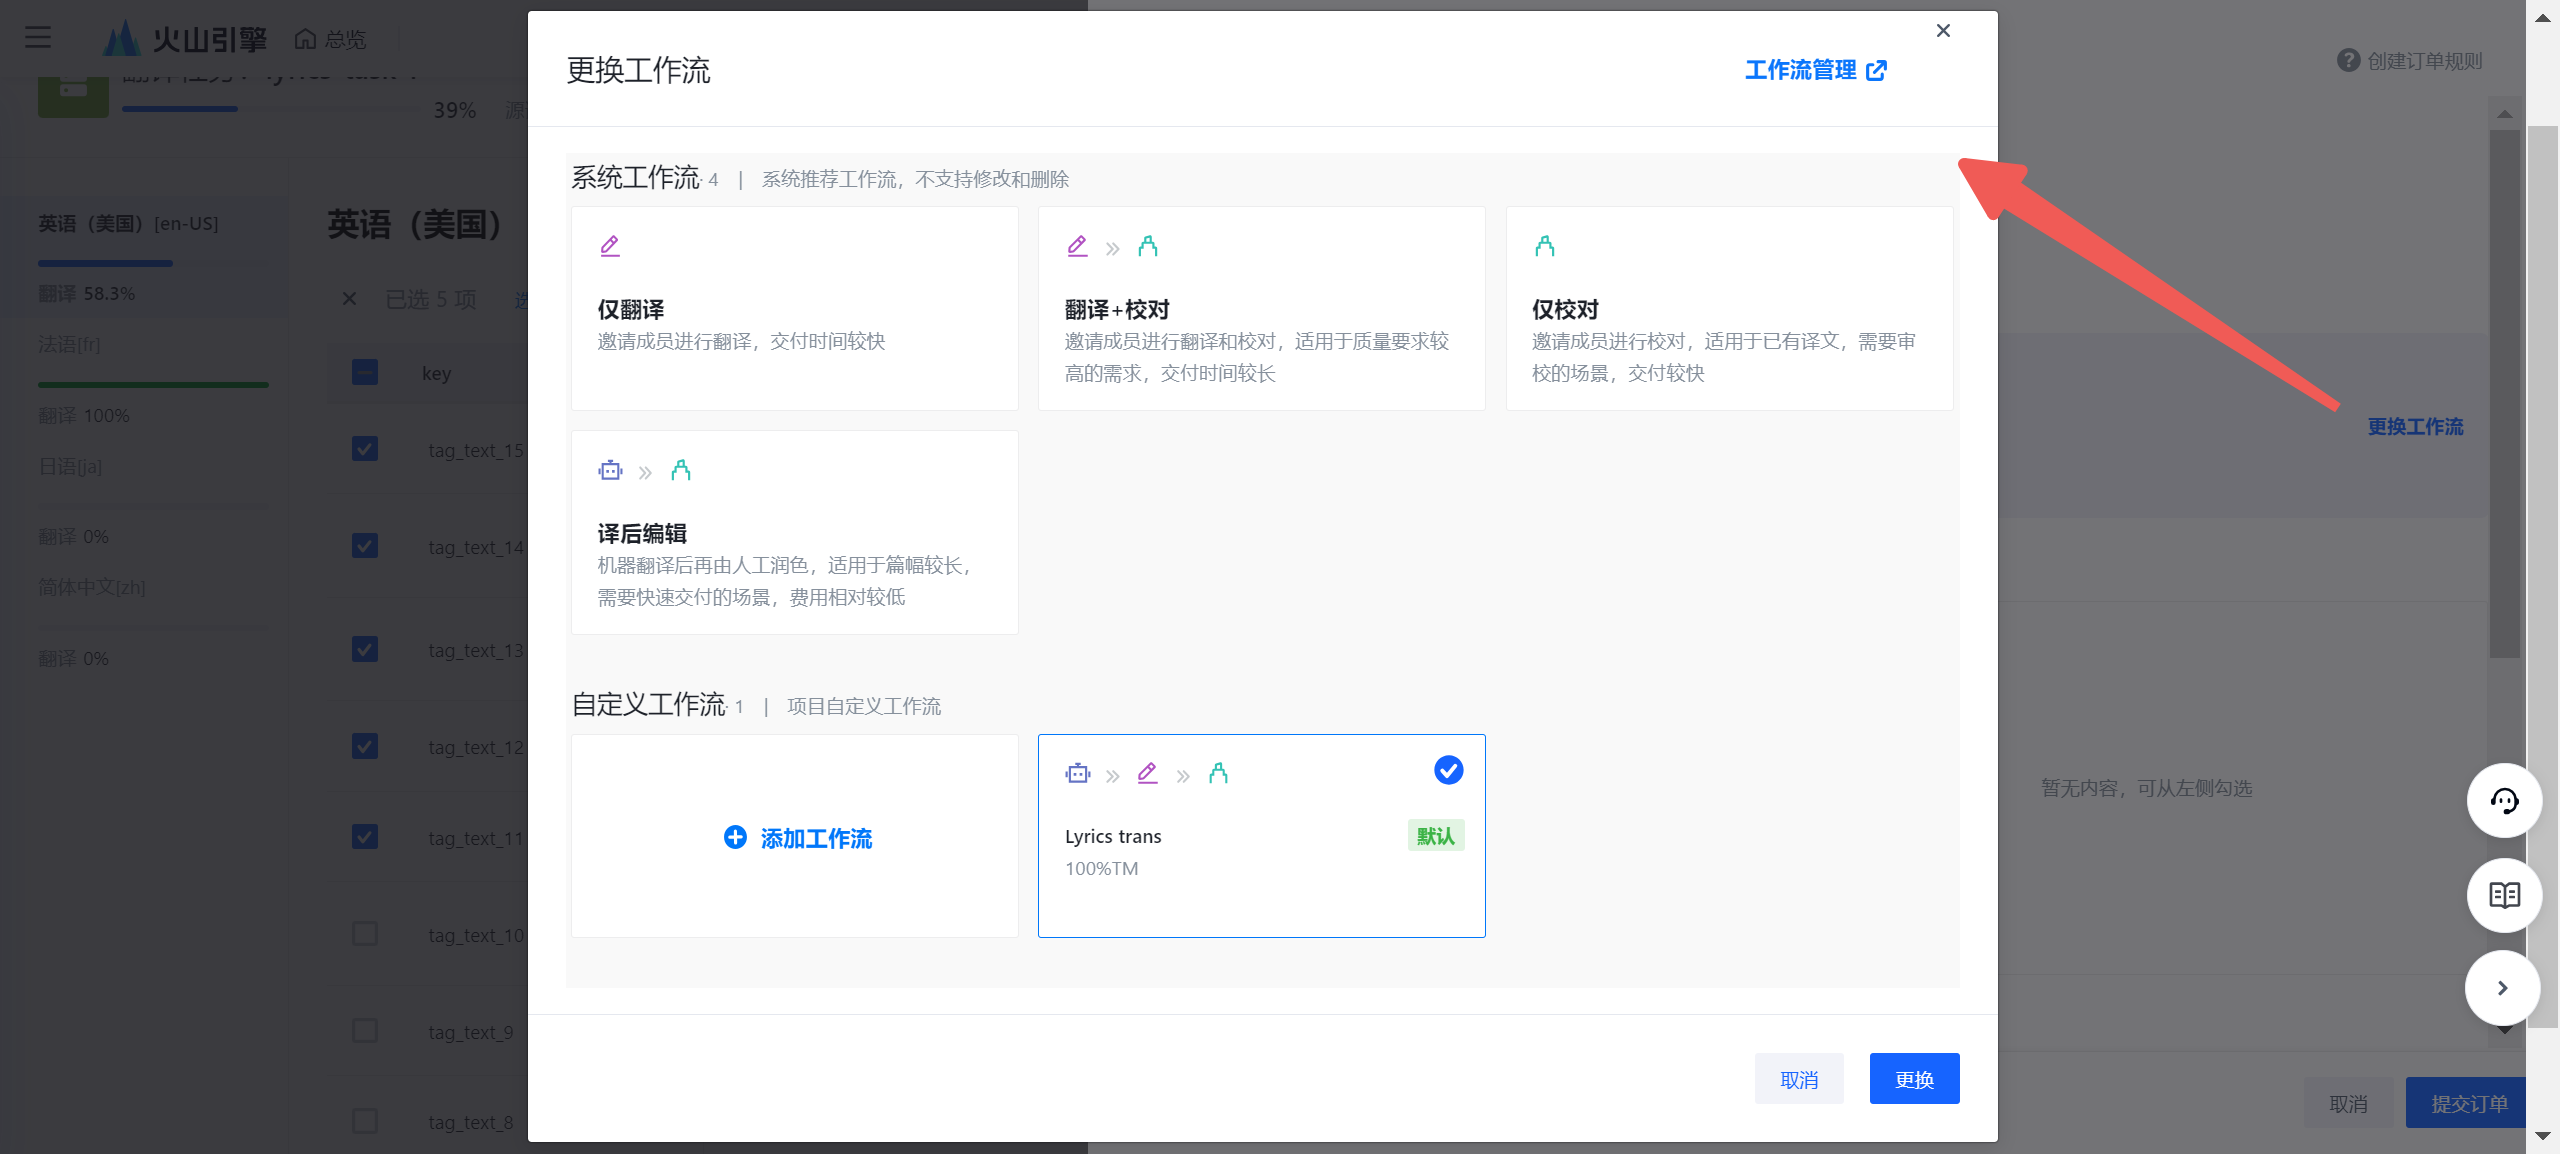Click the blue 更换 confirm button
The width and height of the screenshot is (2560, 1154).
coord(1913,1079)
